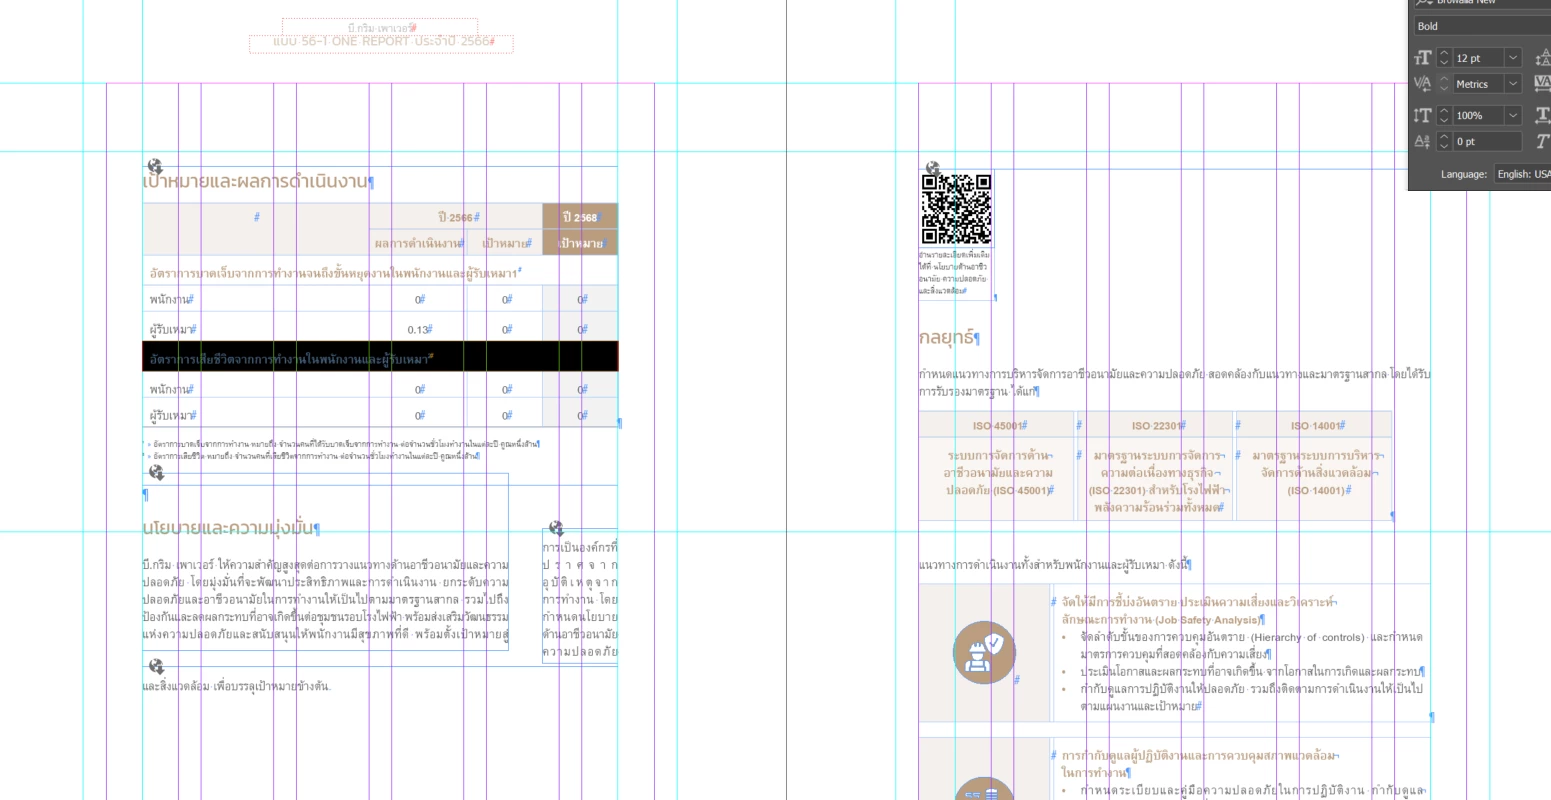Click the นโยบายและความมุ่งมั่น heading
This screenshot has width=1551, height=800.
coord(230,527)
